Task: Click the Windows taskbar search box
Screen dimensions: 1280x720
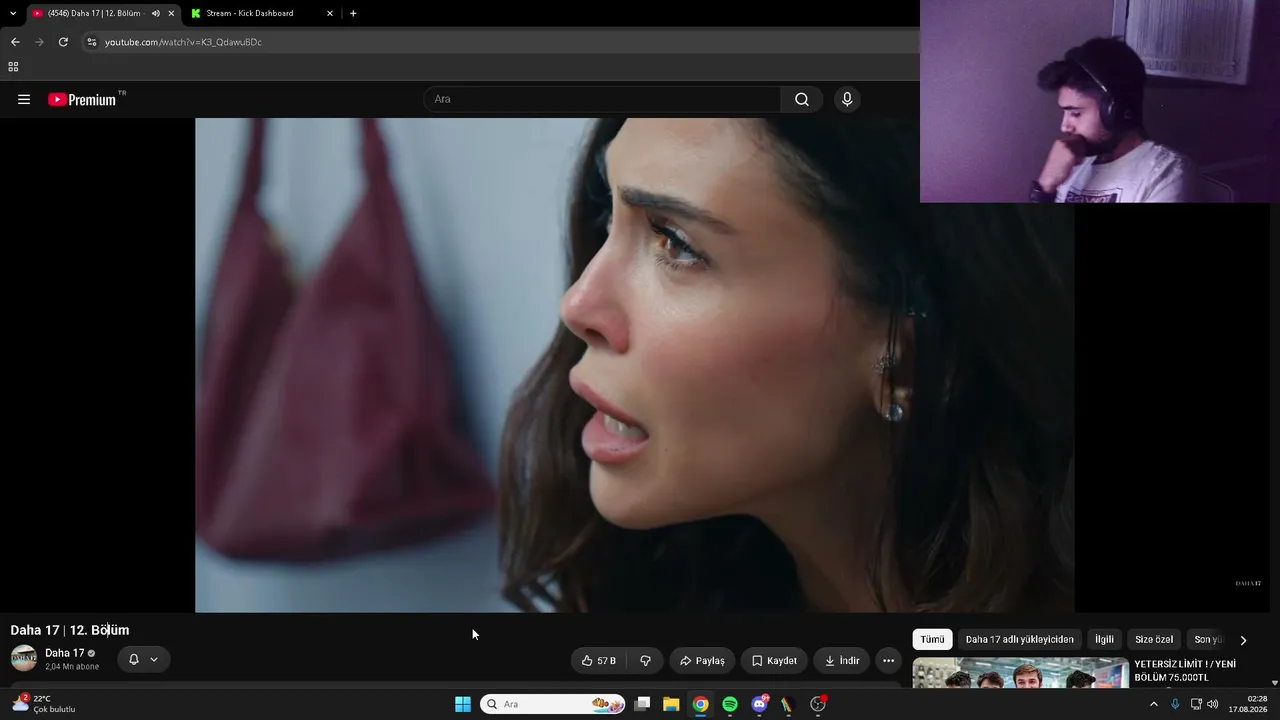Action: pos(553,704)
